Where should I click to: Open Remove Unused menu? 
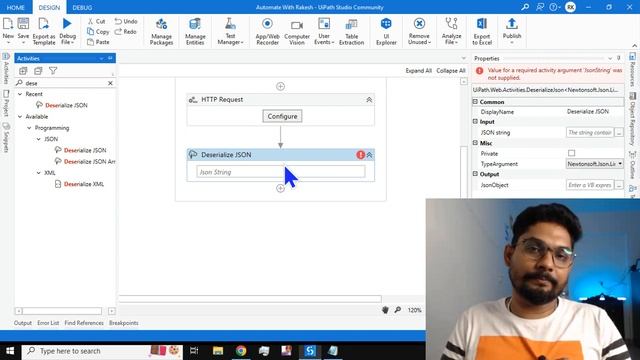[419, 31]
